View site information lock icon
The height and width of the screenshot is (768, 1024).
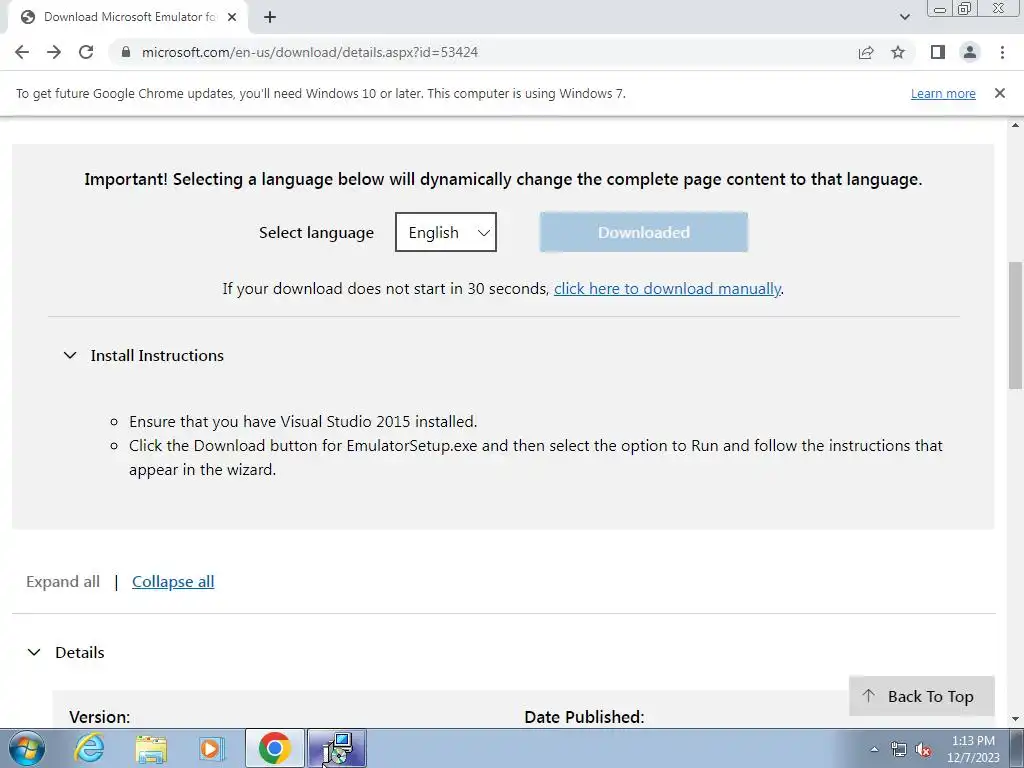tap(126, 52)
